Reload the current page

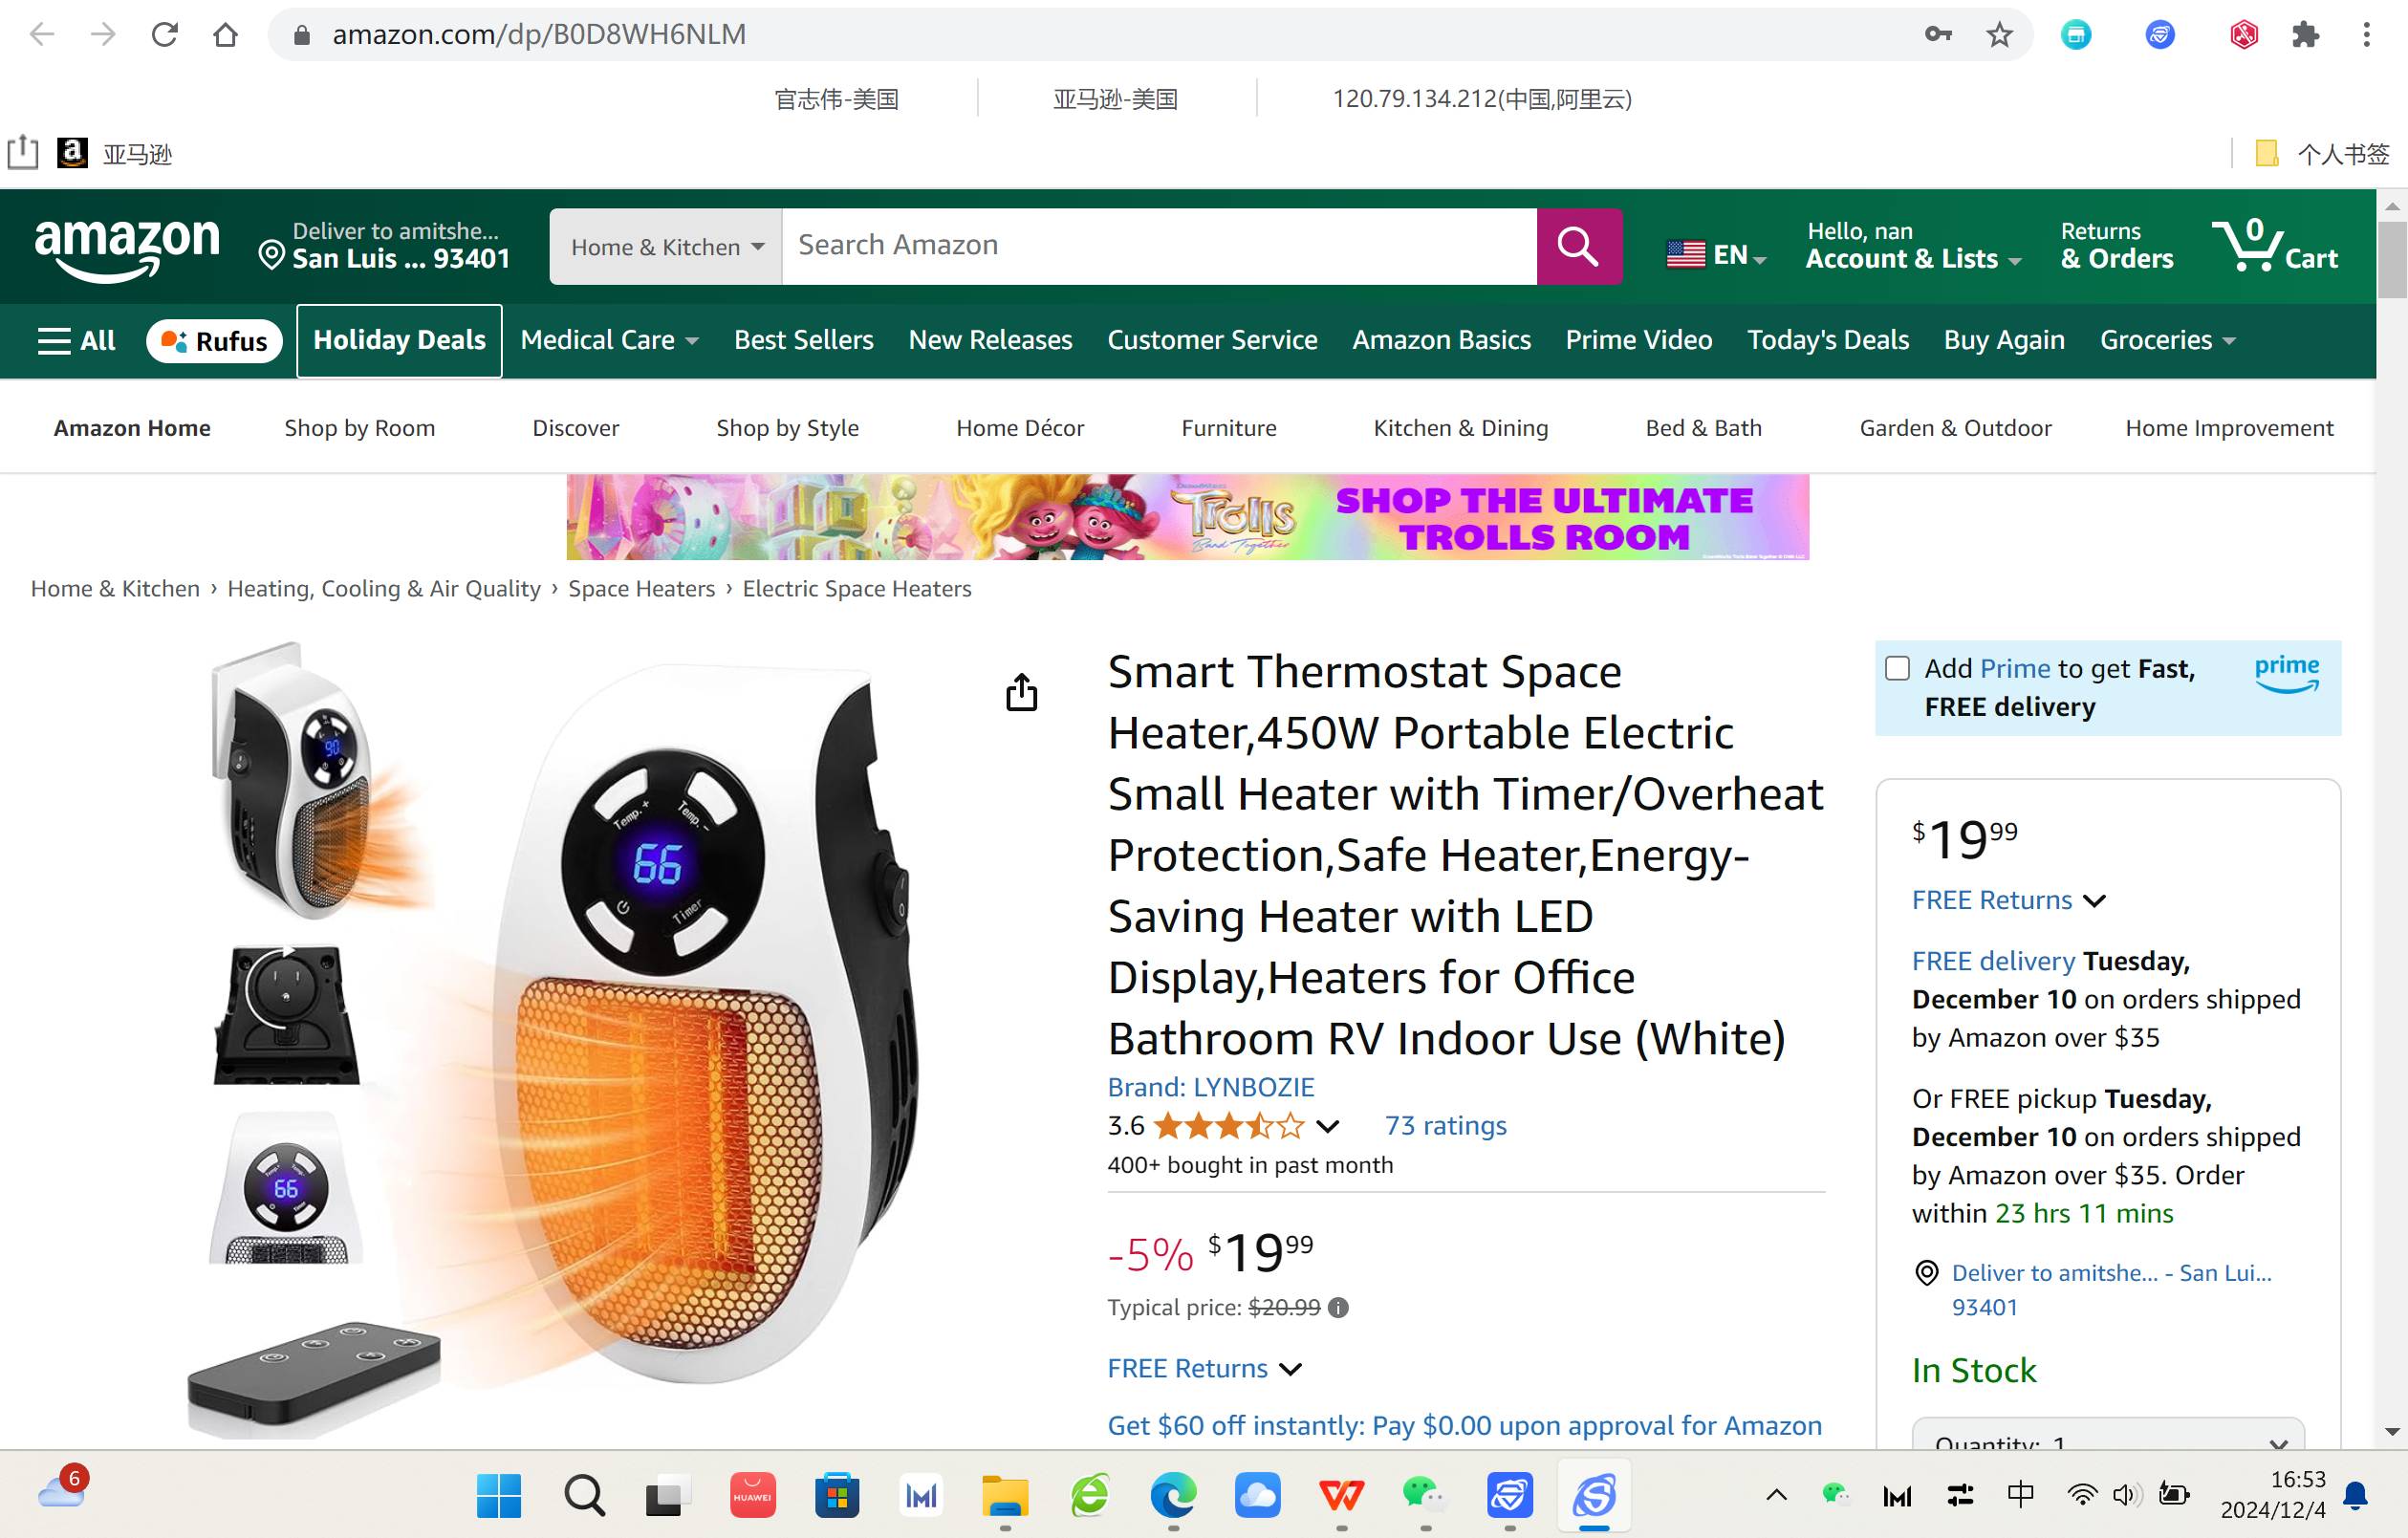164,34
